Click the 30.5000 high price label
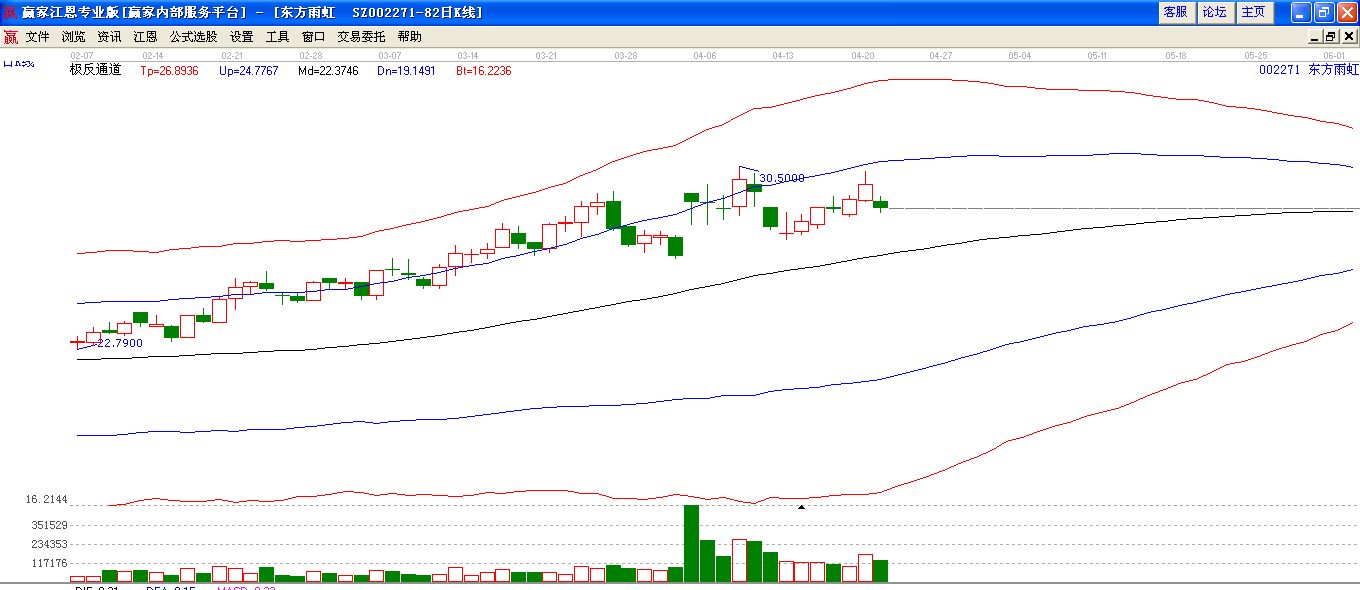Viewport: 1360px width, 590px height. tap(782, 178)
